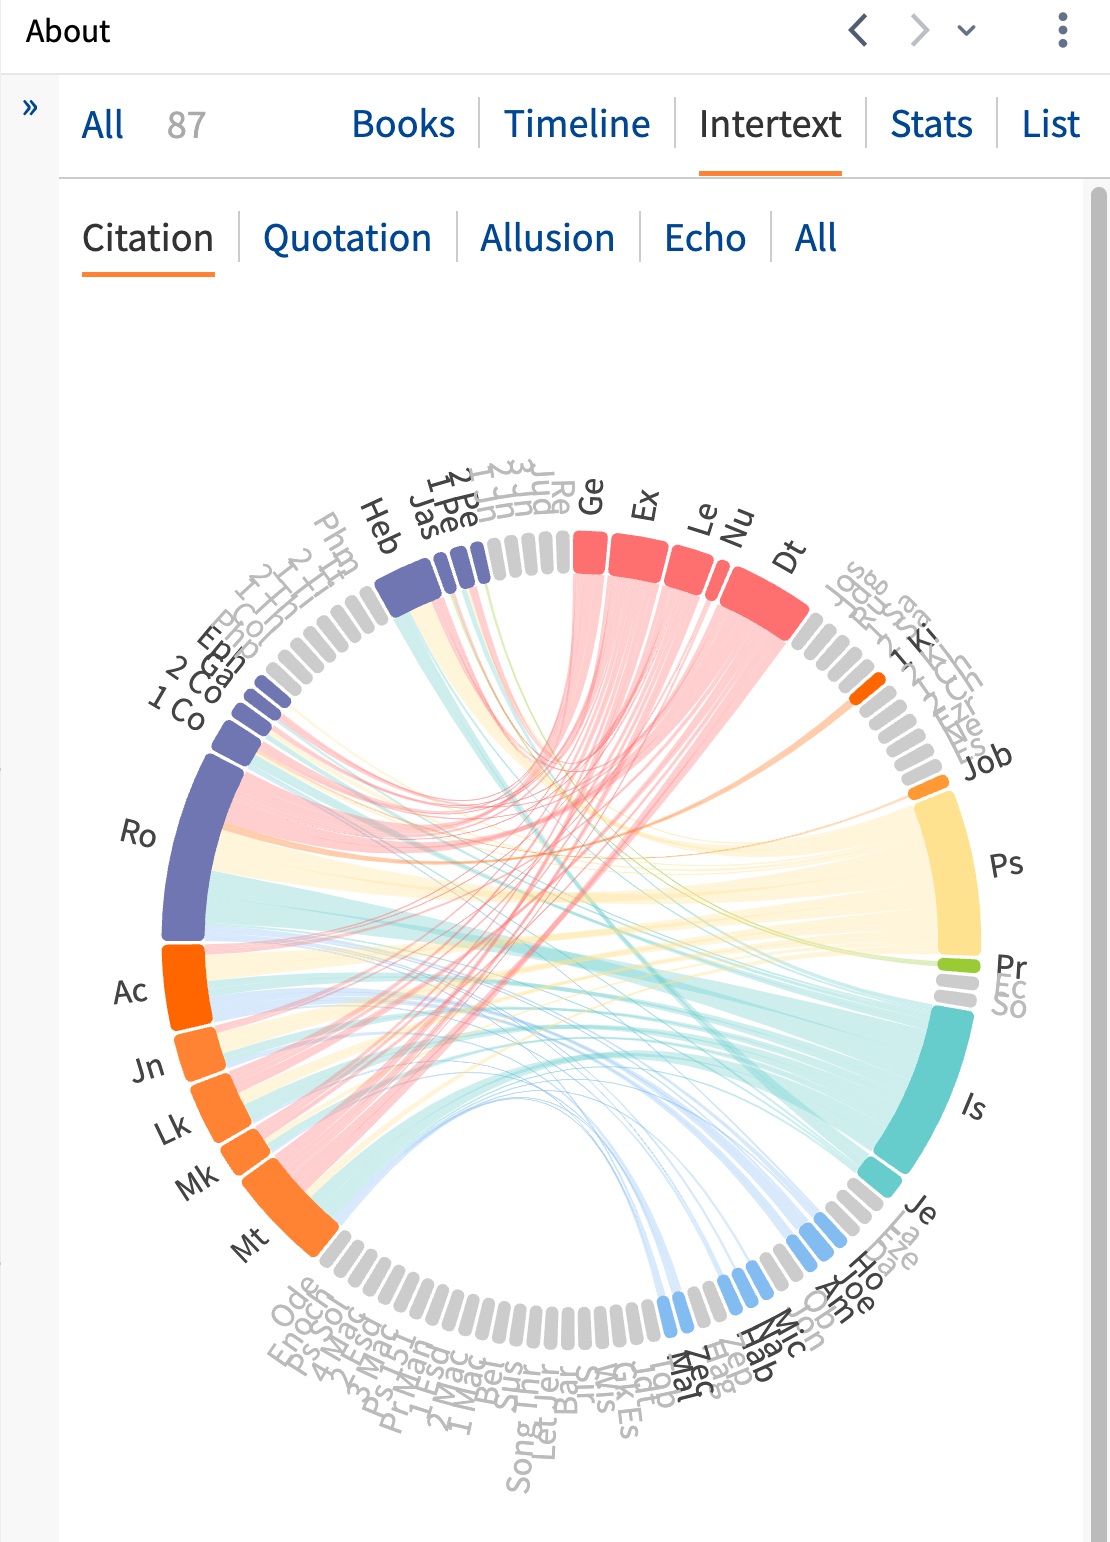The image size is (1110, 1542).
Task: Show Echo intertext type
Action: coord(705,238)
